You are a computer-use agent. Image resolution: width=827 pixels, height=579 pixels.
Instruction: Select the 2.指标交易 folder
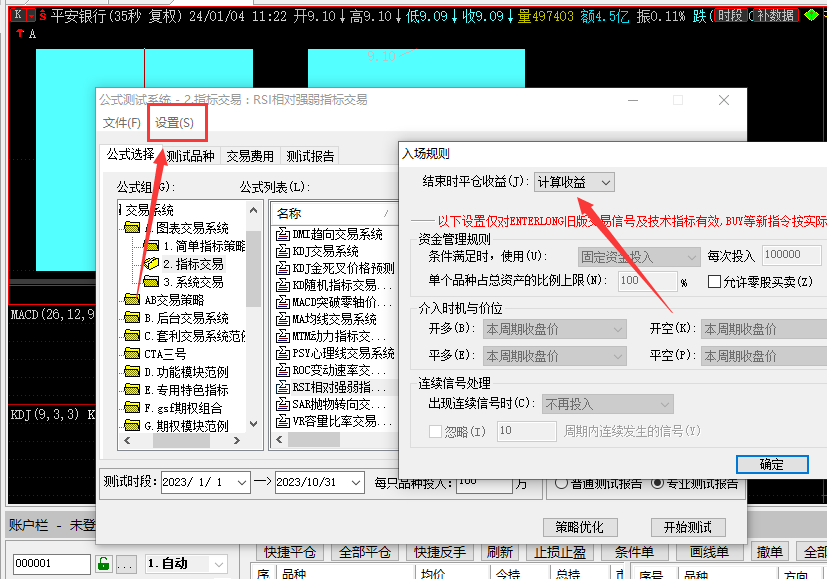(193, 264)
